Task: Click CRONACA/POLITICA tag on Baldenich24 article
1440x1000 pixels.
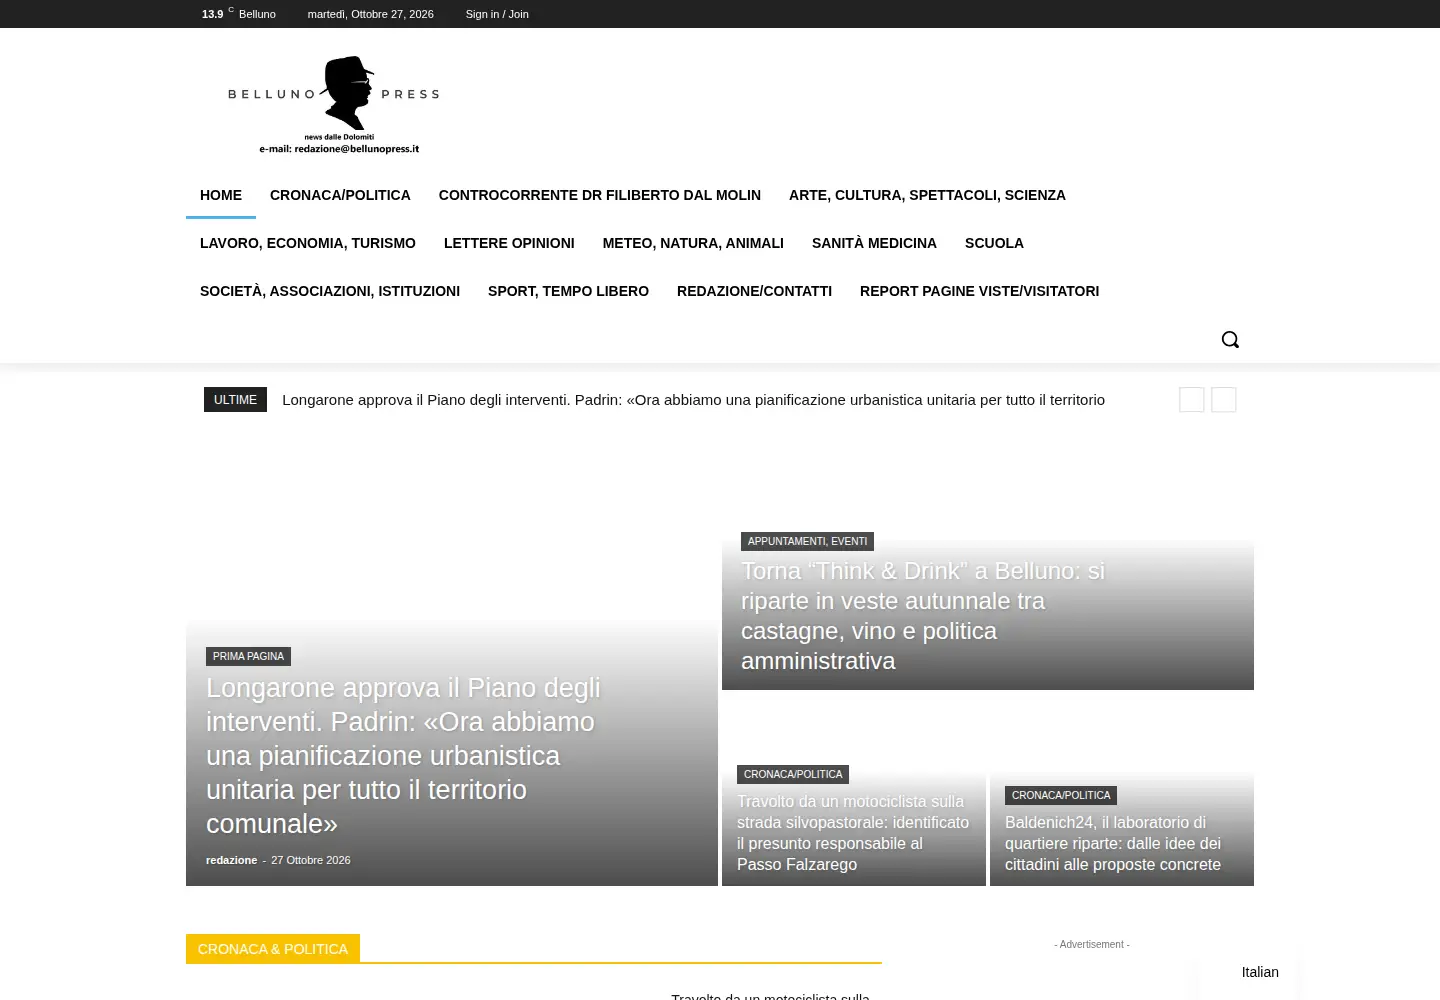Action: click(x=1061, y=795)
